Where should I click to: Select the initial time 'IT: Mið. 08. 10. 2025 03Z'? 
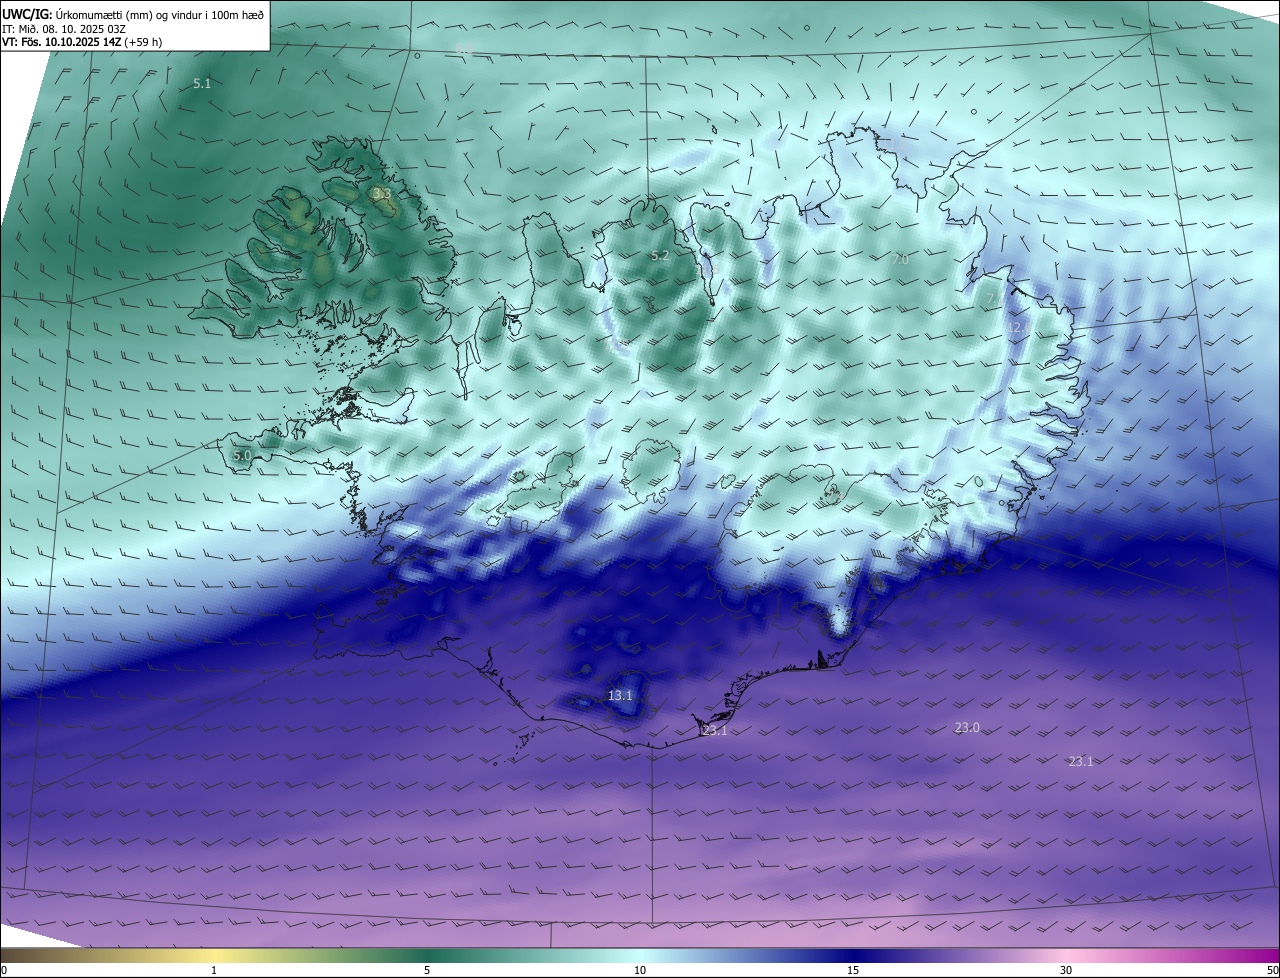click(64, 29)
